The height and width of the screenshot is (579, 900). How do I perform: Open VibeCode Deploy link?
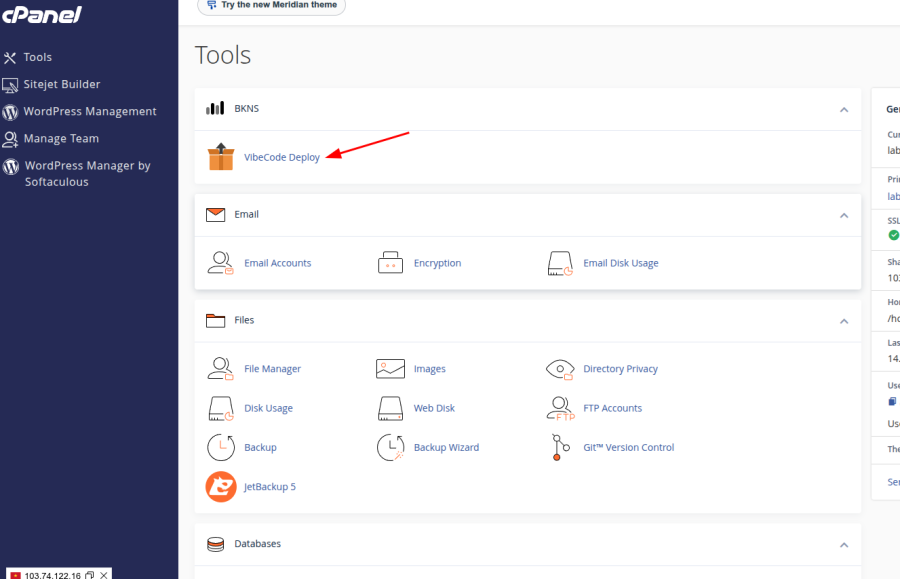[x=282, y=157]
